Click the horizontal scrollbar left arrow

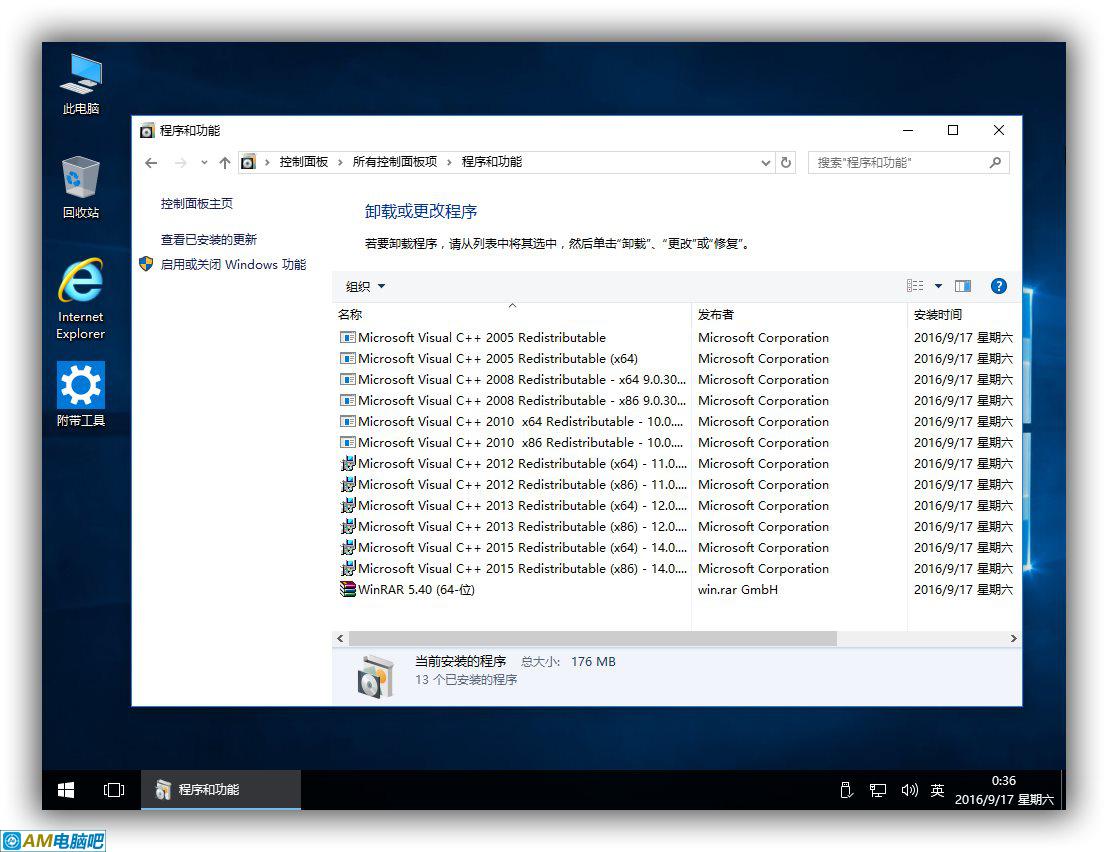tap(340, 639)
